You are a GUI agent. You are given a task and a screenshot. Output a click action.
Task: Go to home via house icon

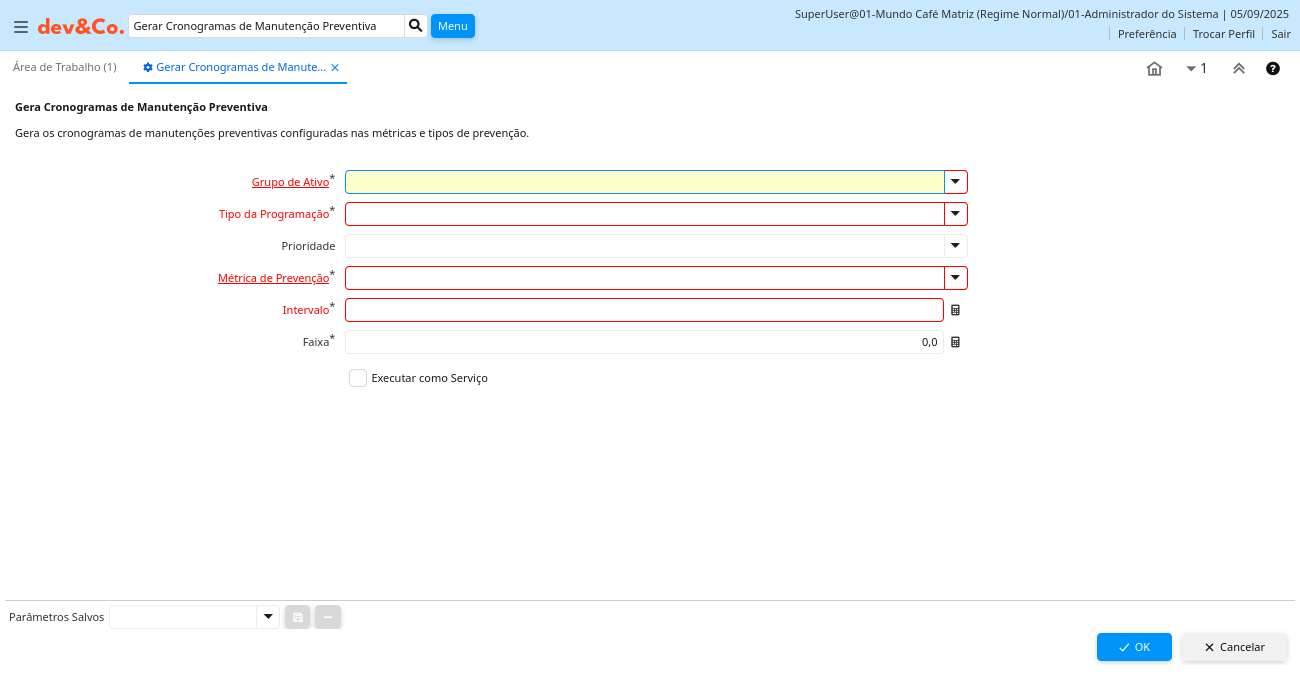pyautogui.click(x=1154, y=69)
